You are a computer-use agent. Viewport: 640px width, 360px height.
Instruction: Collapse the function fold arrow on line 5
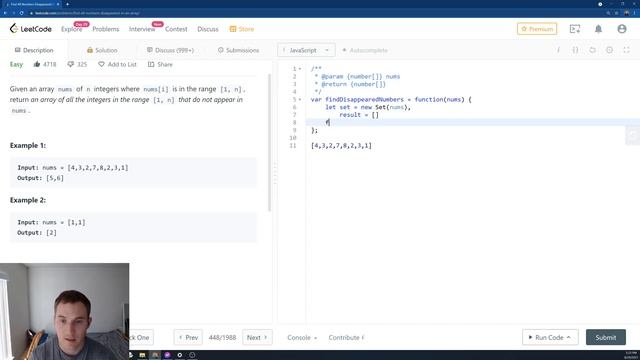click(300, 99)
